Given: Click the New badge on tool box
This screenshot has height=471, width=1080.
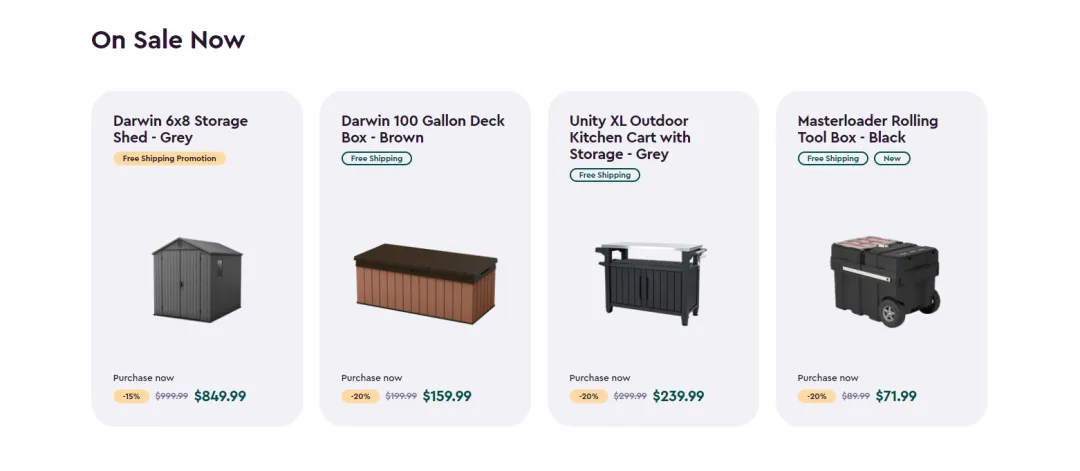Looking at the screenshot, I should pos(892,159).
